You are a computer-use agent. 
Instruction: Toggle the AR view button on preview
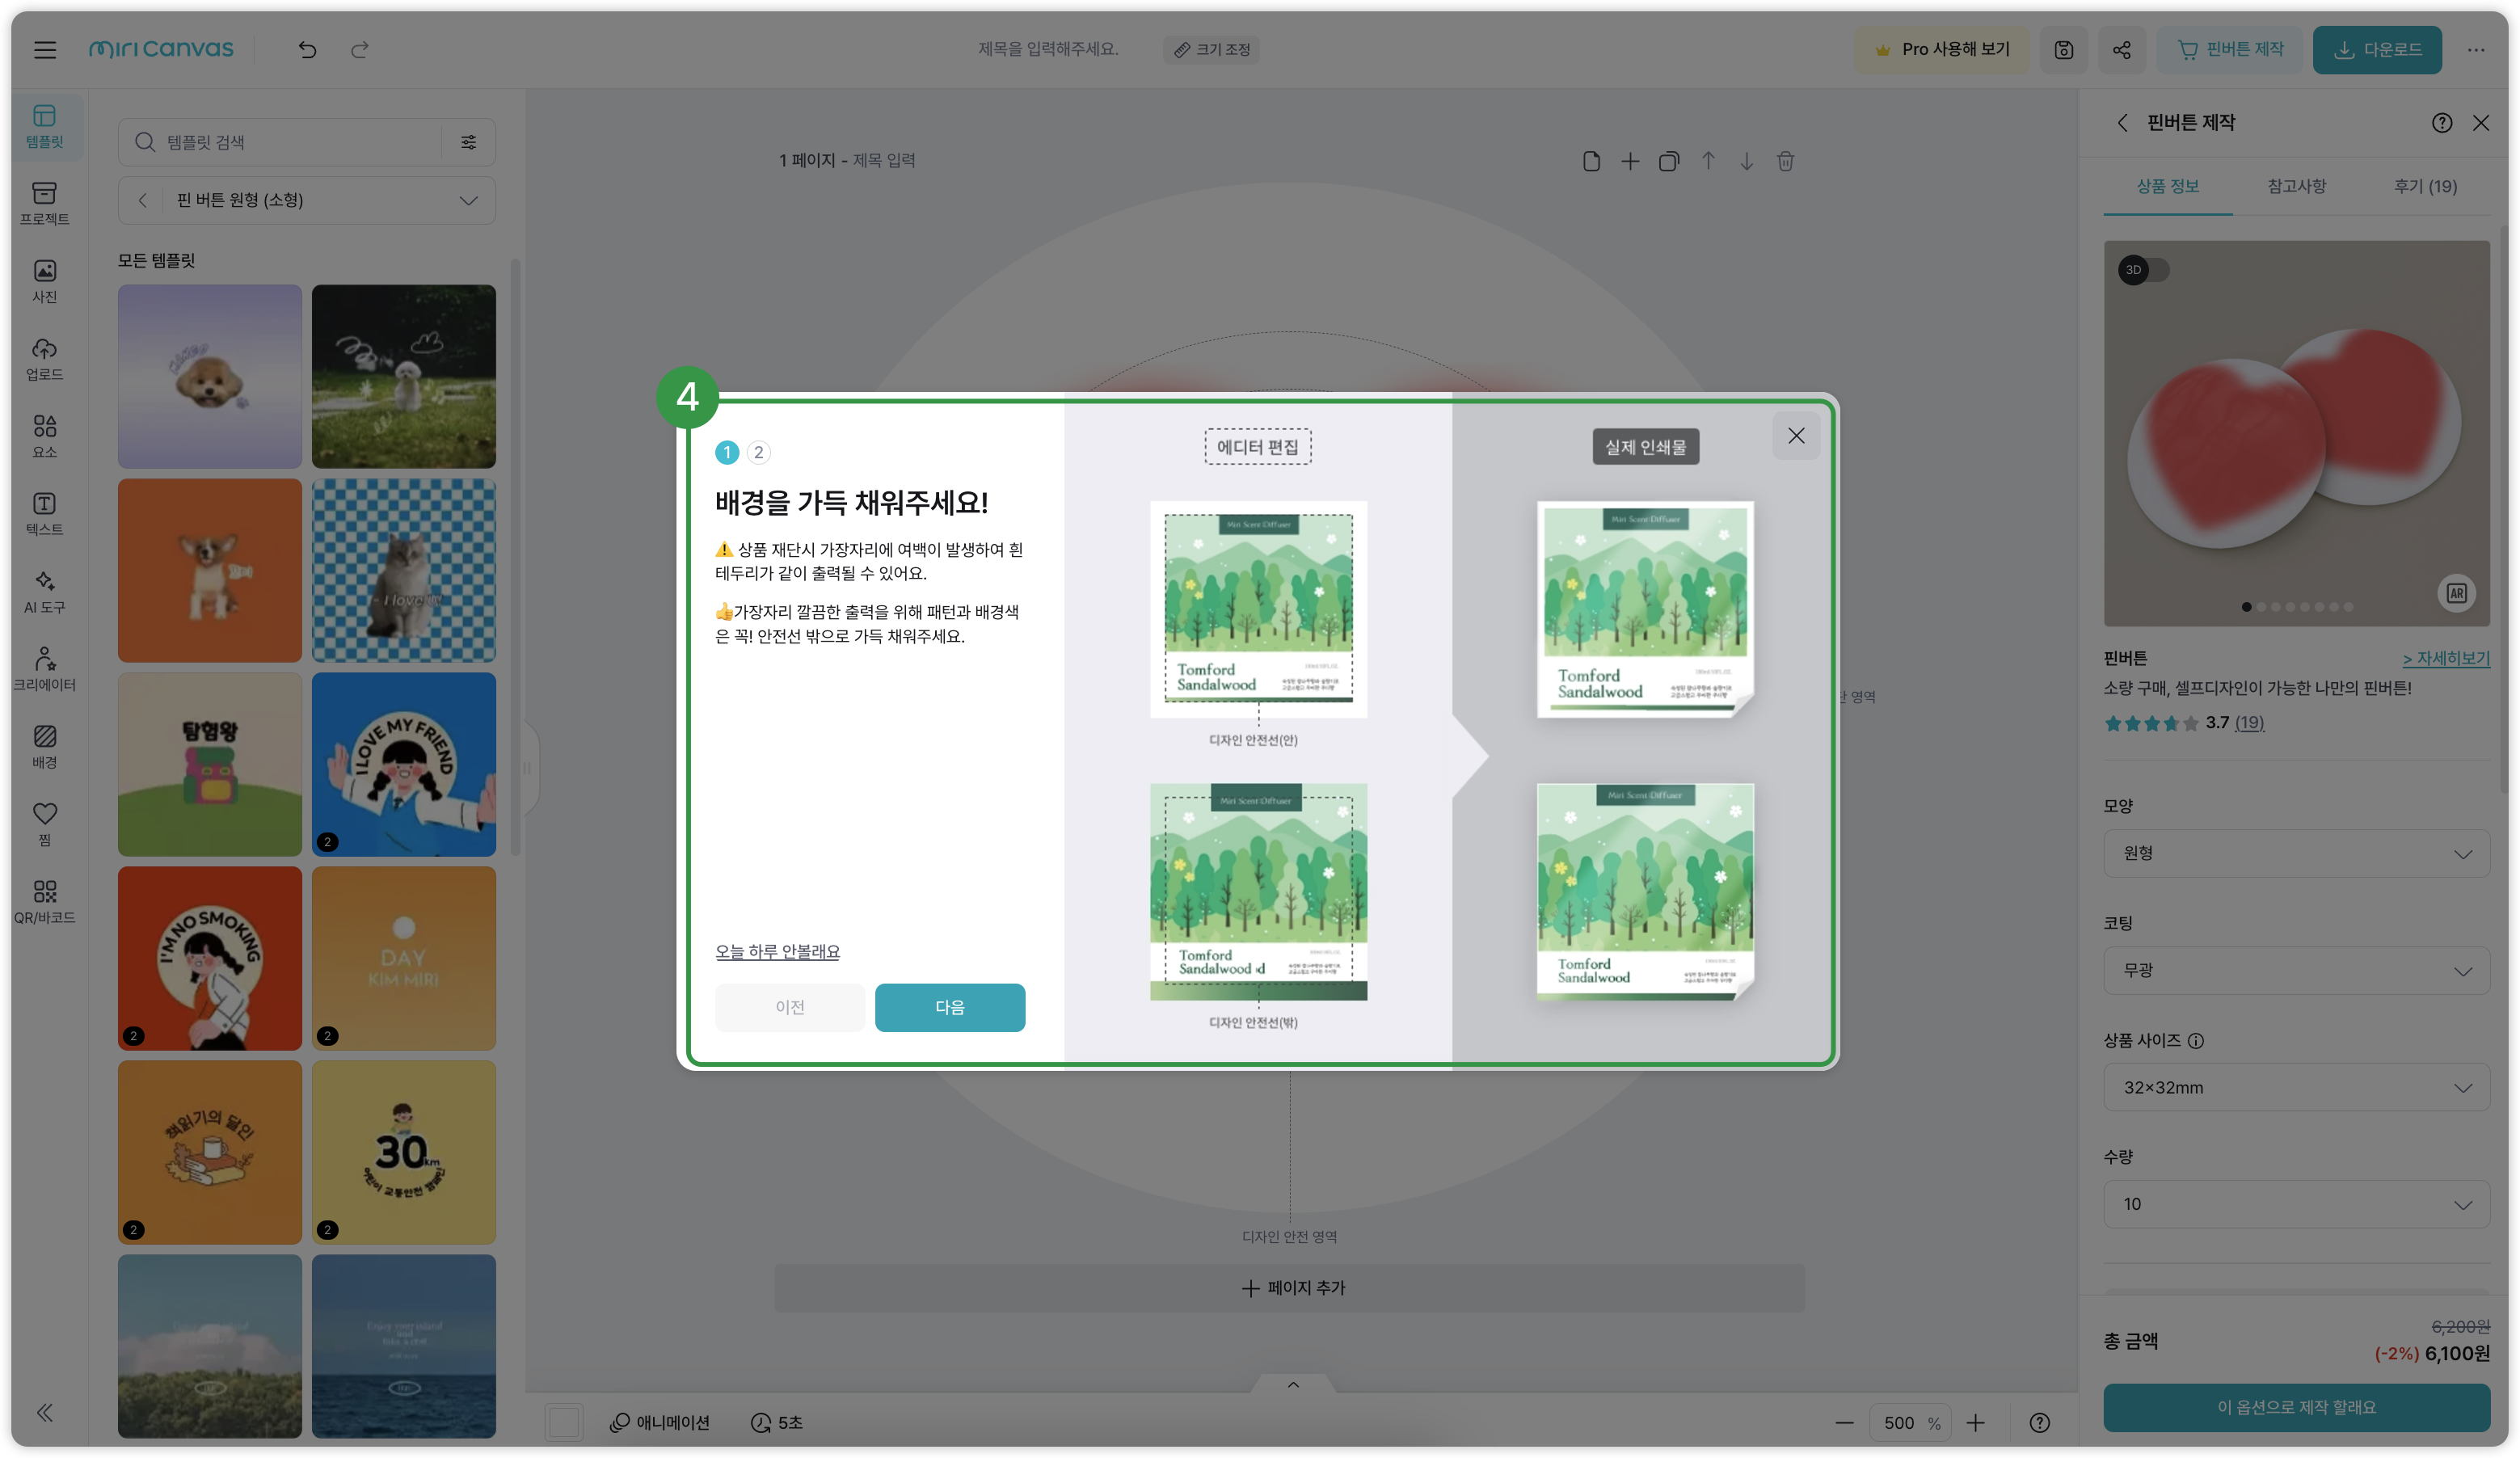(2456, 593)
